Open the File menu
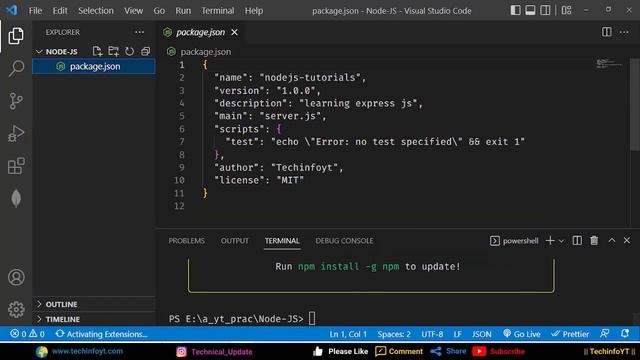 pos(35,11)
